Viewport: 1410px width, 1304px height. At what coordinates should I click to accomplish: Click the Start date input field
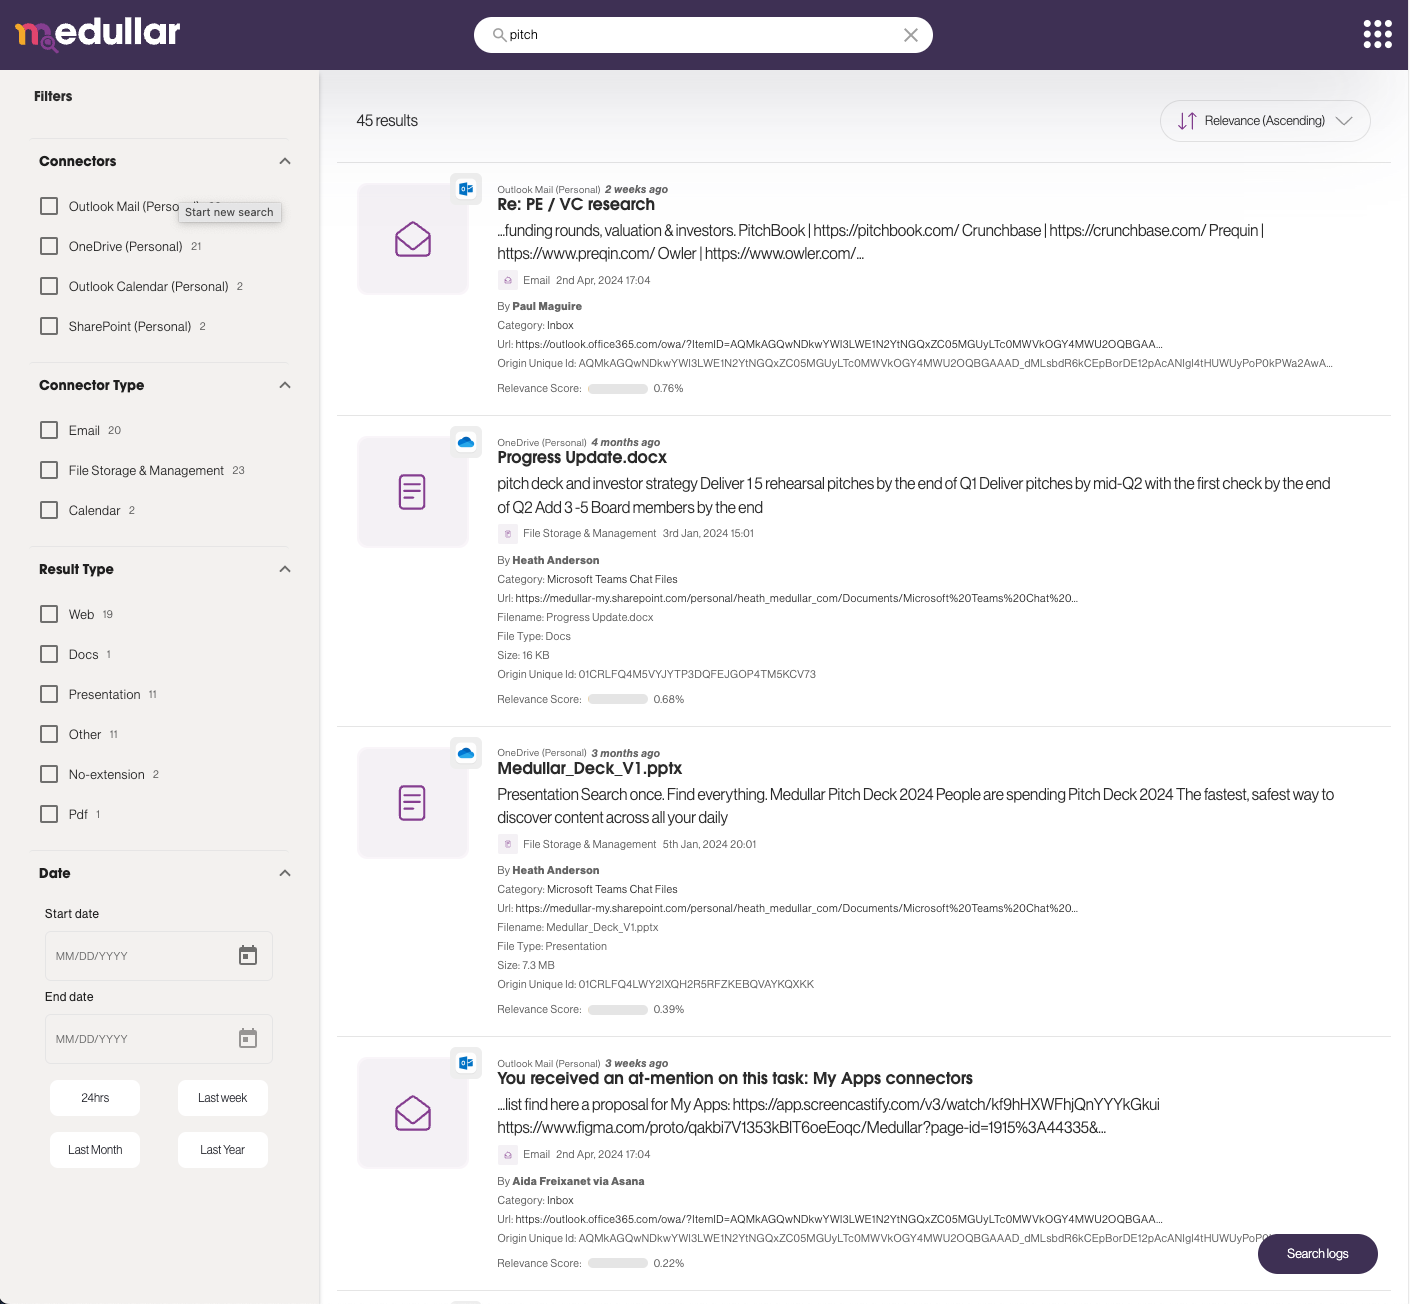(x=159, y=955)
